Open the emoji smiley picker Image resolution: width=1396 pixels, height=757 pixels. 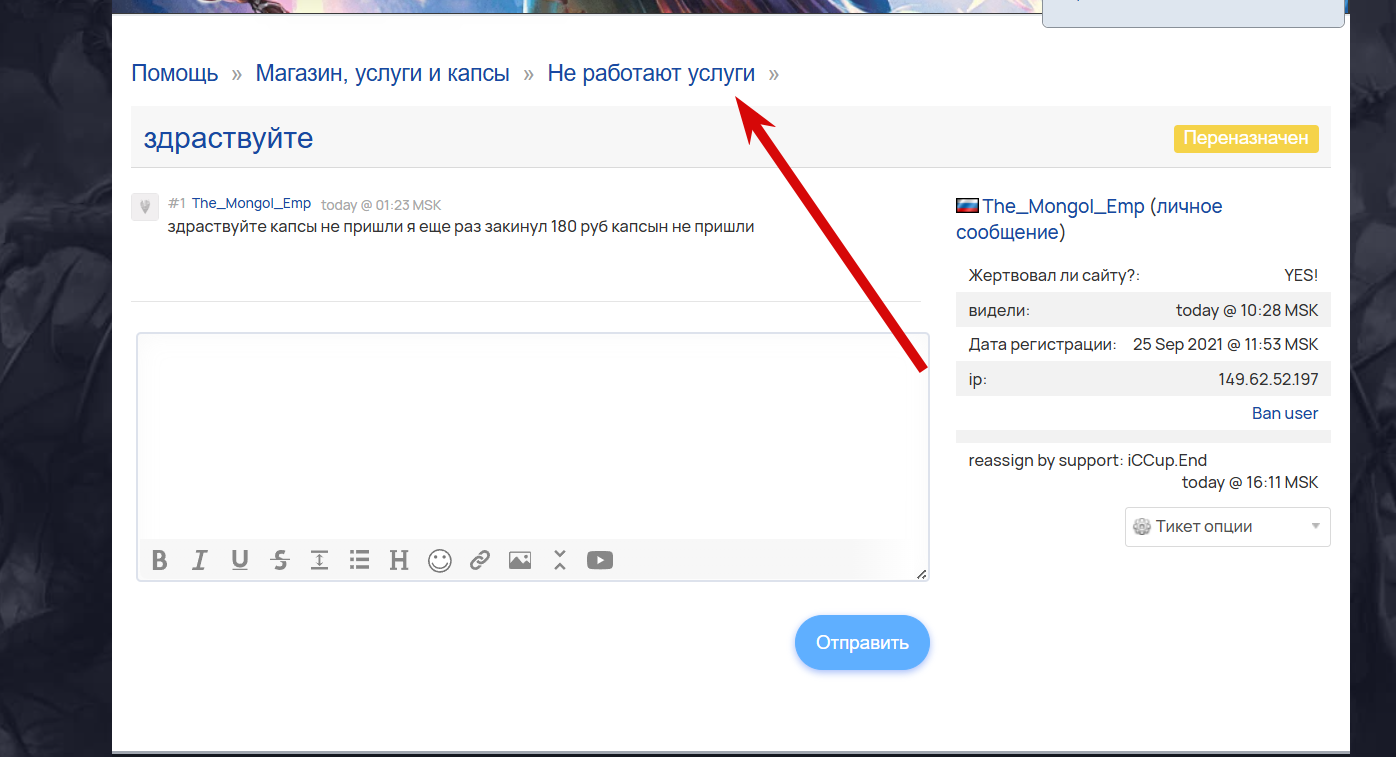click(x=440, y=560)
